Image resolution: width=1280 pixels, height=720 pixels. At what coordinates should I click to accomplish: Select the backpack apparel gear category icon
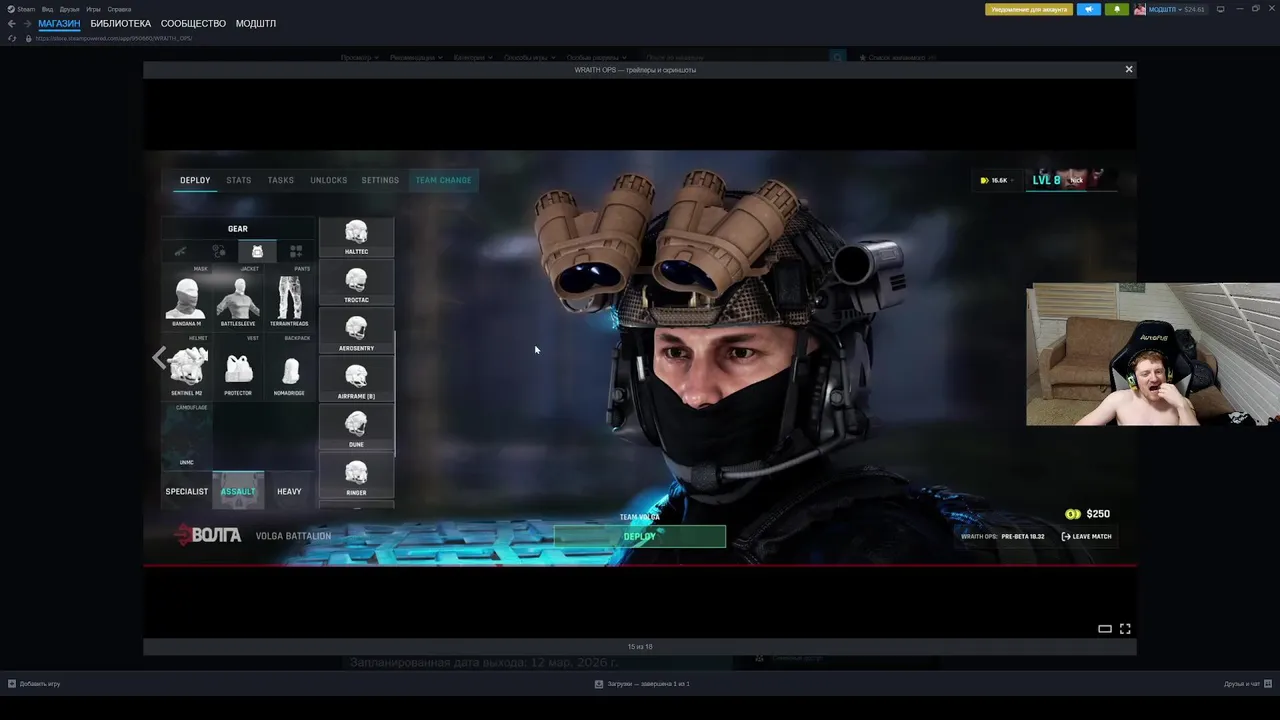point(257,251)
